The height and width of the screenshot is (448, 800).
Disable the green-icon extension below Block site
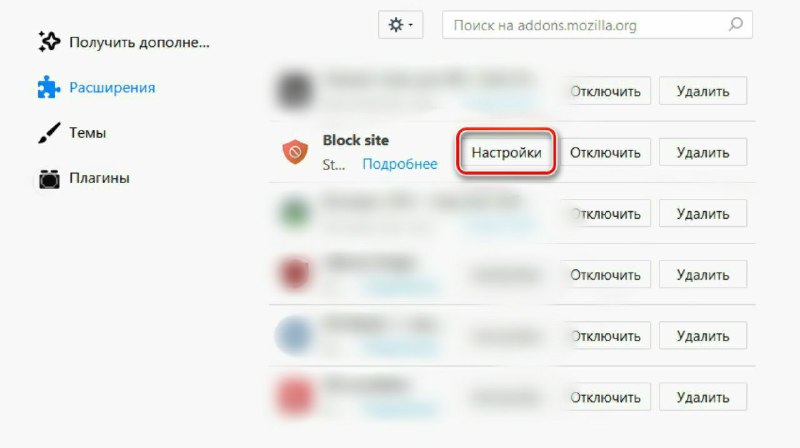[605, 213]
